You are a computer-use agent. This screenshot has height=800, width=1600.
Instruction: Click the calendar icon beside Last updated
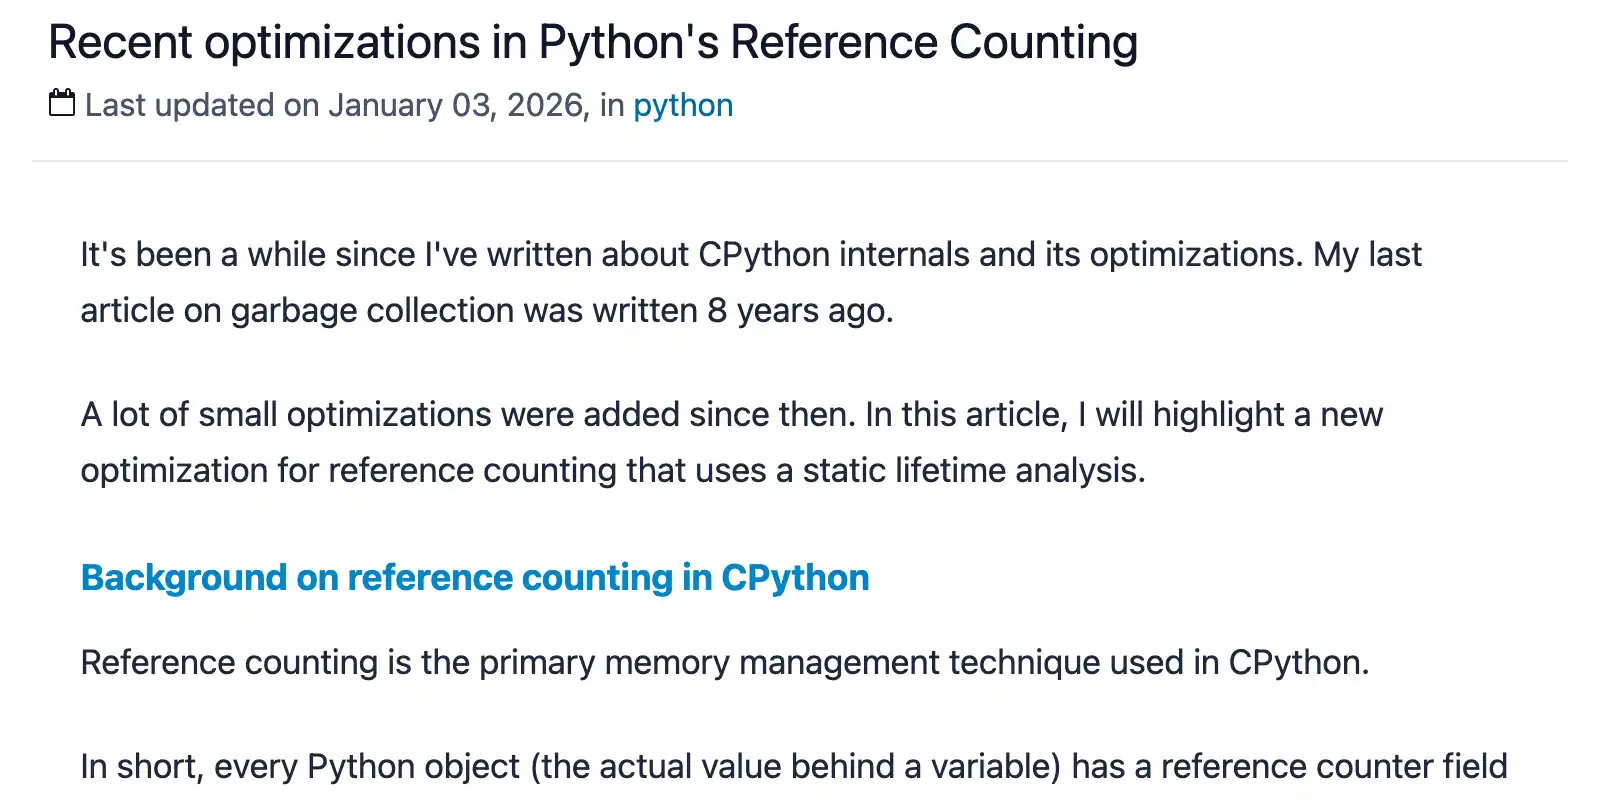point(62,103)
